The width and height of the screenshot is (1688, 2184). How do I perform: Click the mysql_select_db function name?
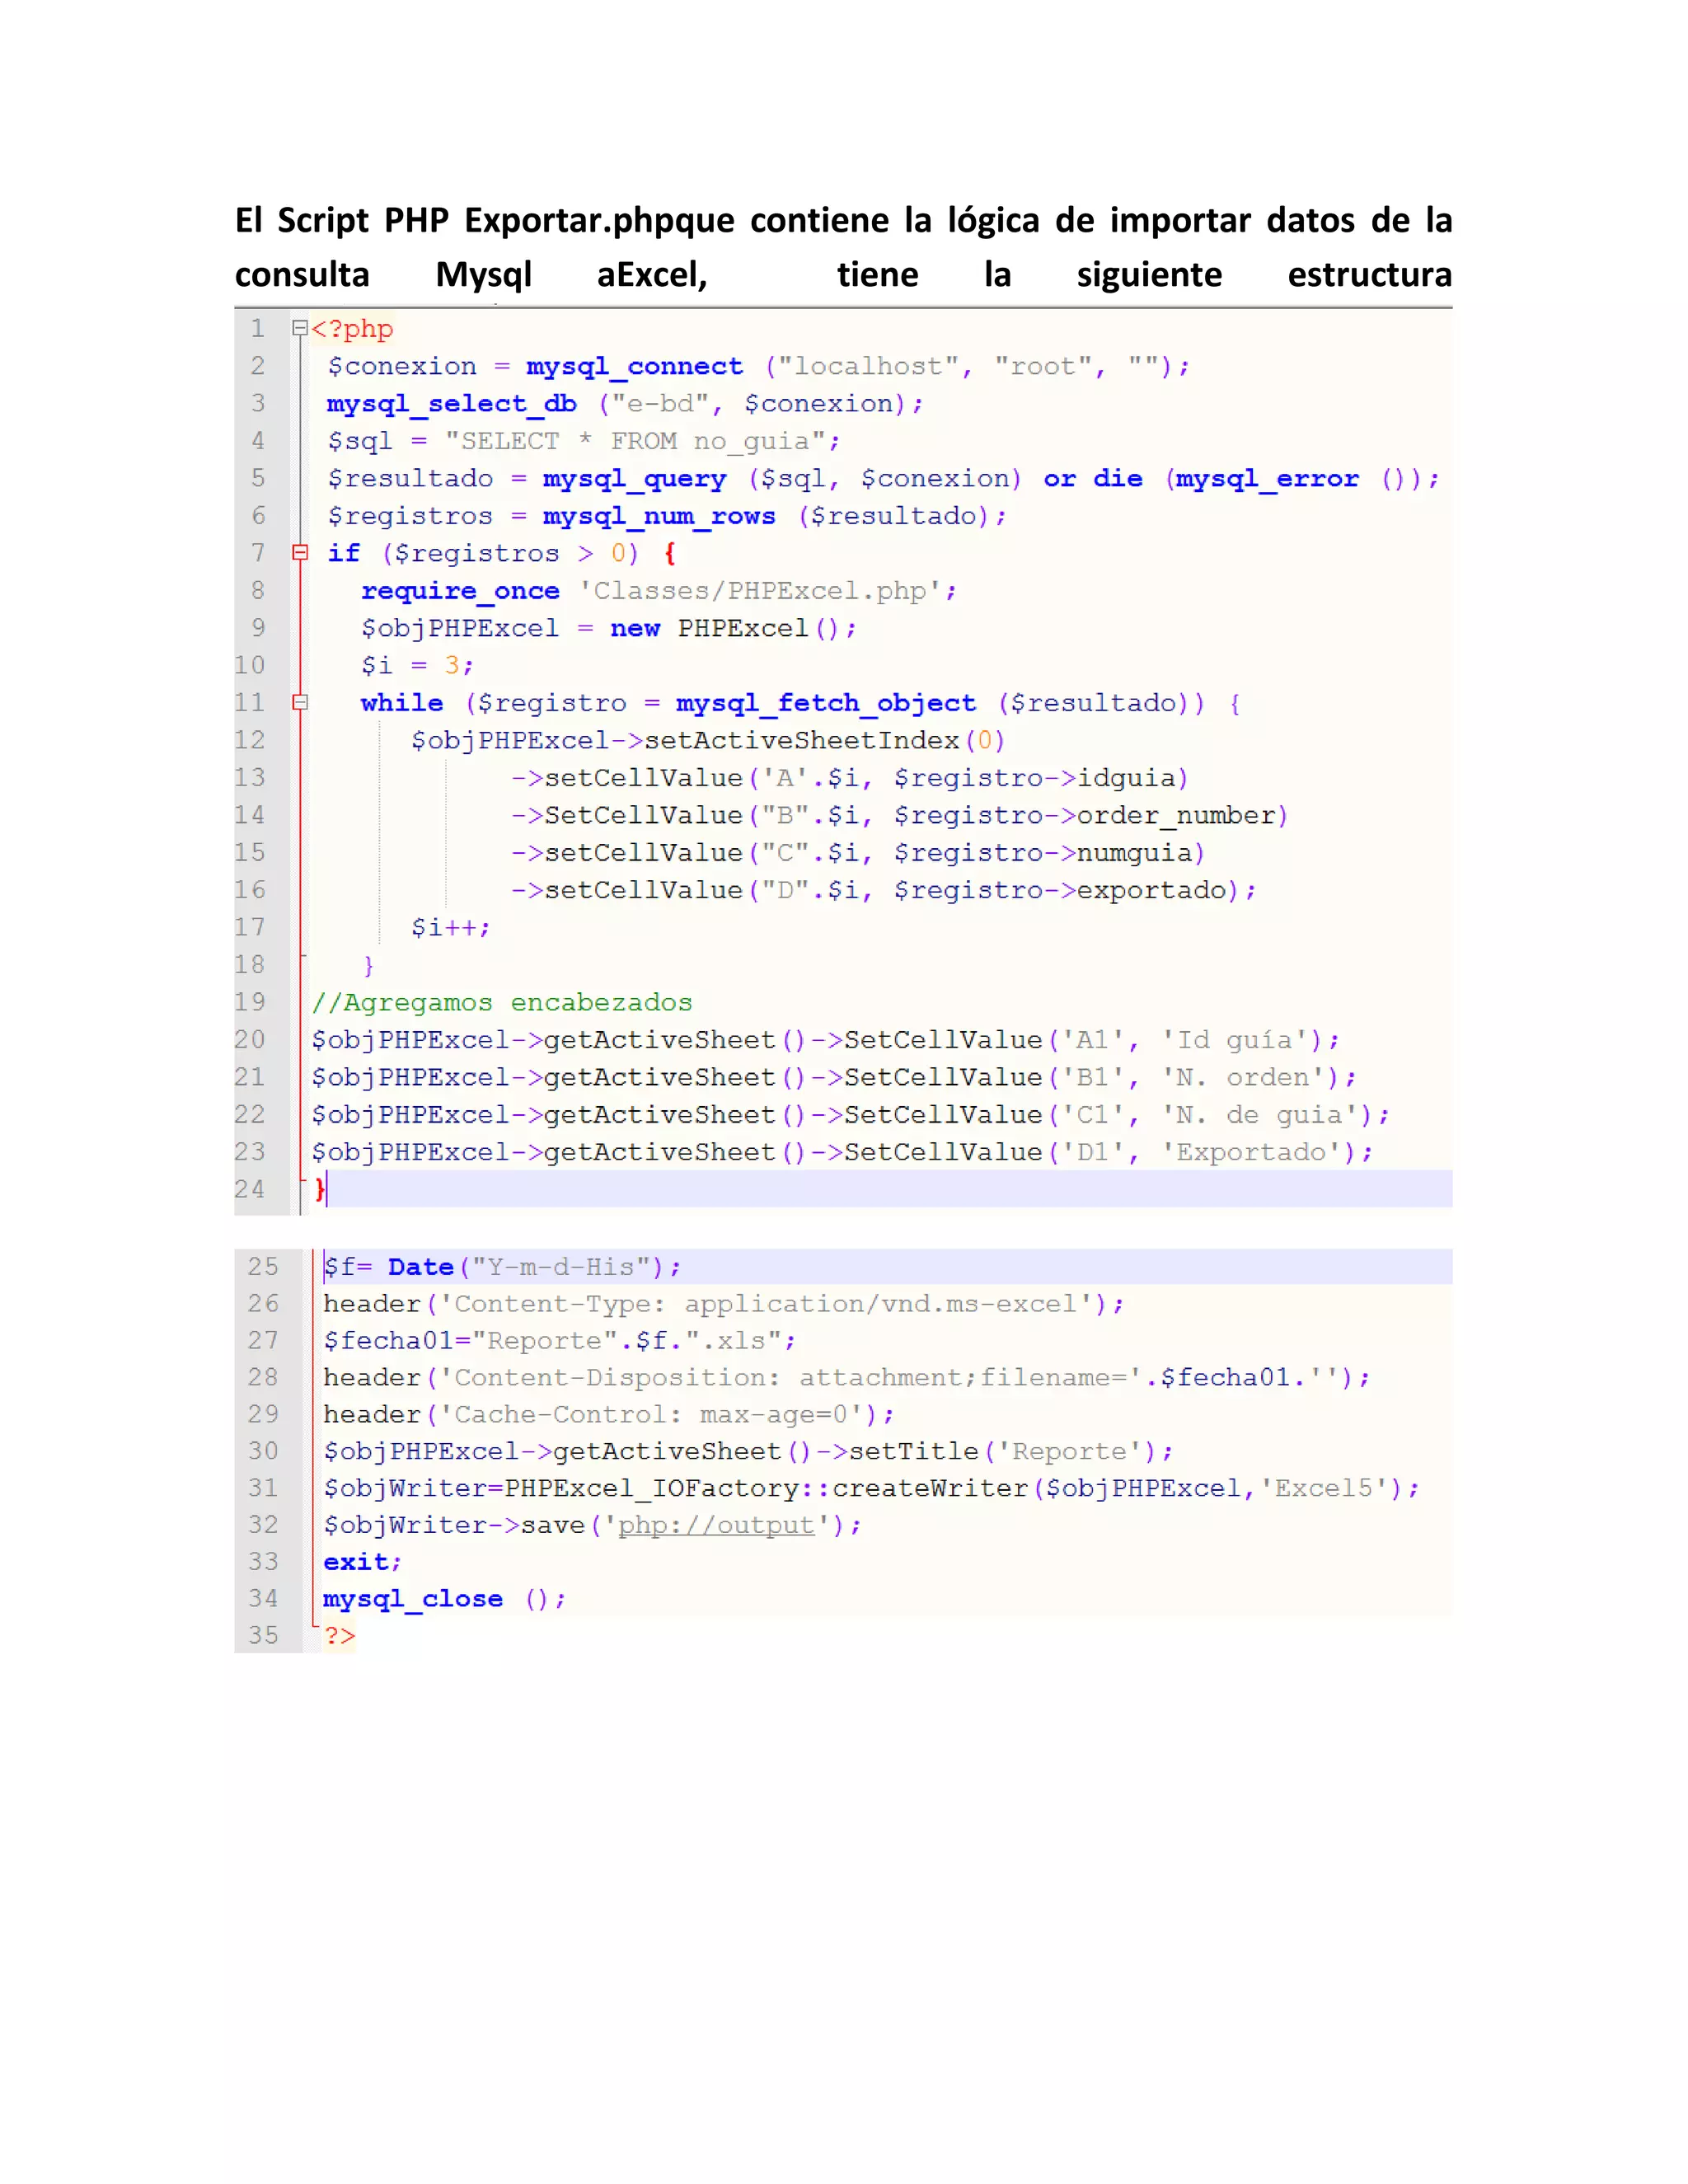pyautogui.click(x=451, y=403)
